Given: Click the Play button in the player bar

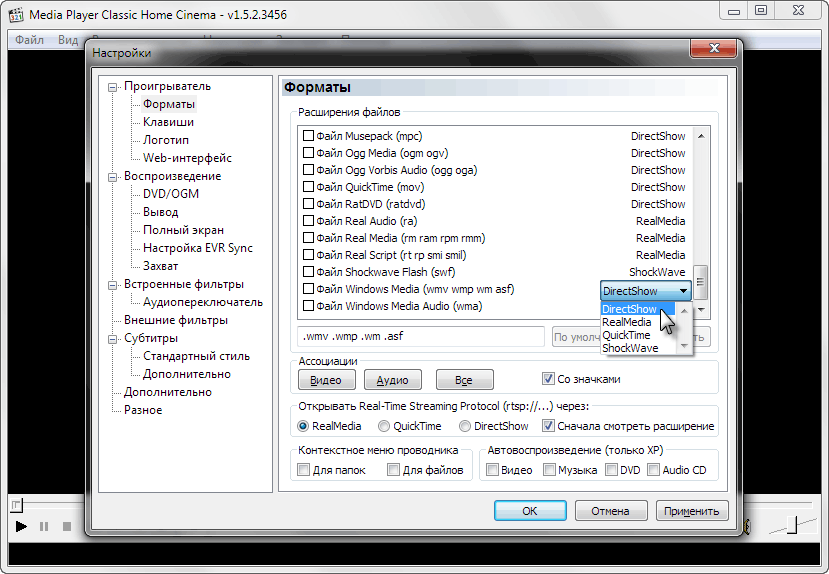Looking at the screenshot, I should [21, 526].
